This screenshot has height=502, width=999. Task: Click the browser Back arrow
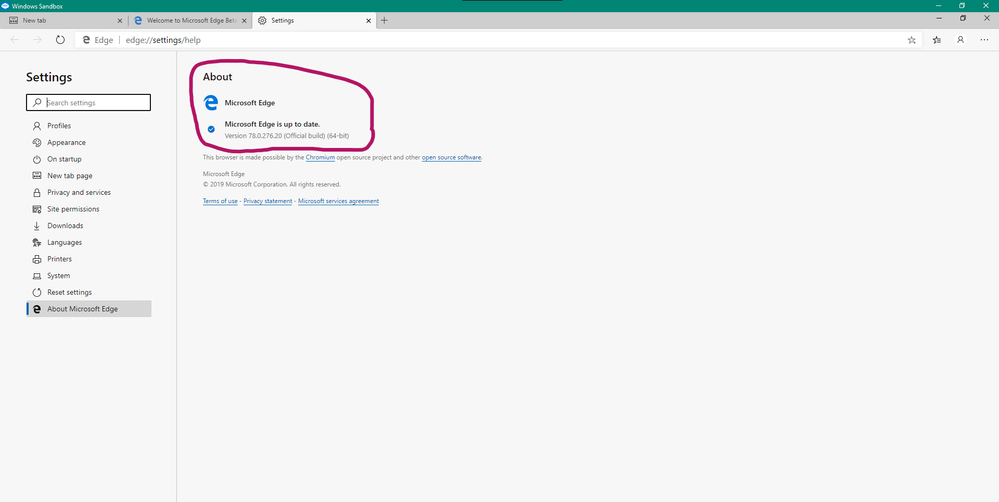(x=15, y=39)
